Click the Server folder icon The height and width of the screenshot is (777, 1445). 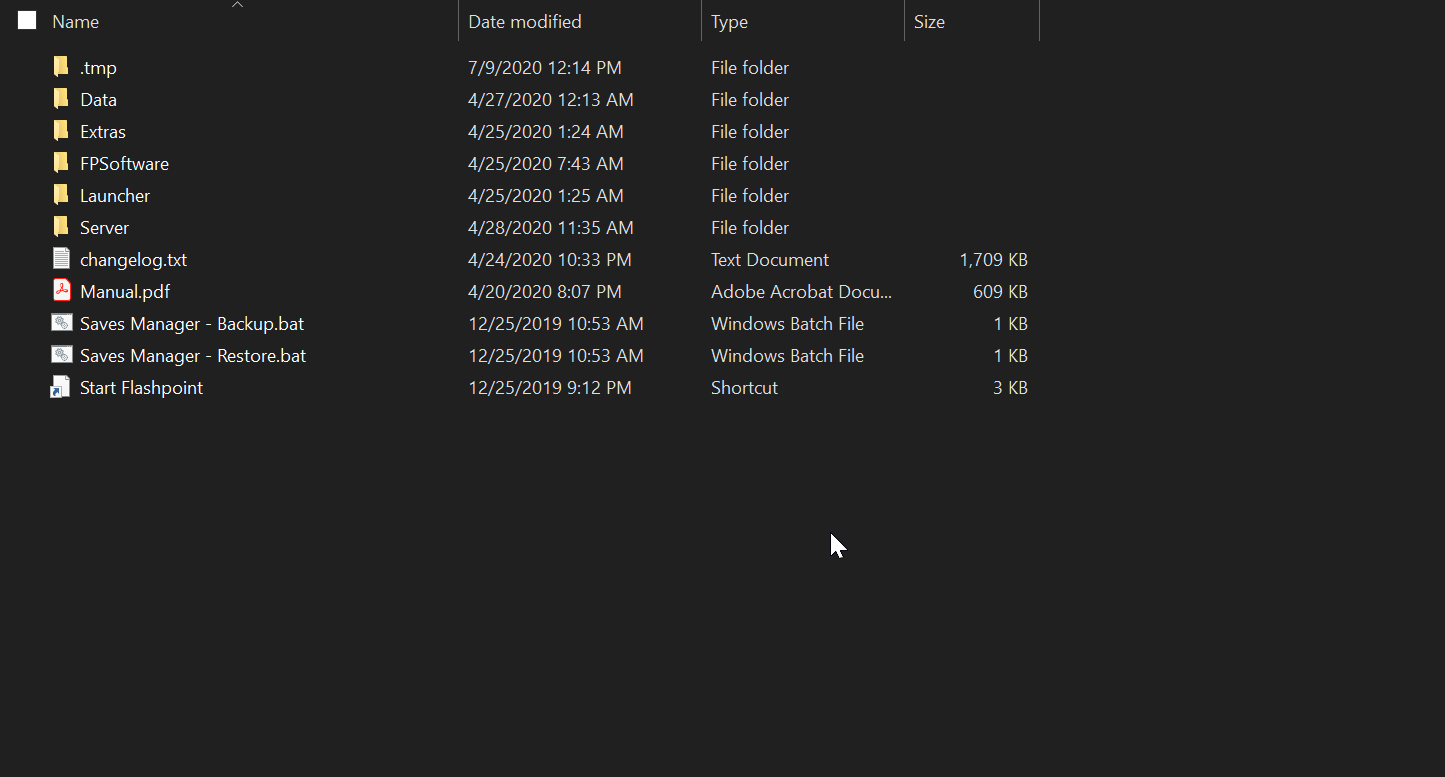(60, 227)
